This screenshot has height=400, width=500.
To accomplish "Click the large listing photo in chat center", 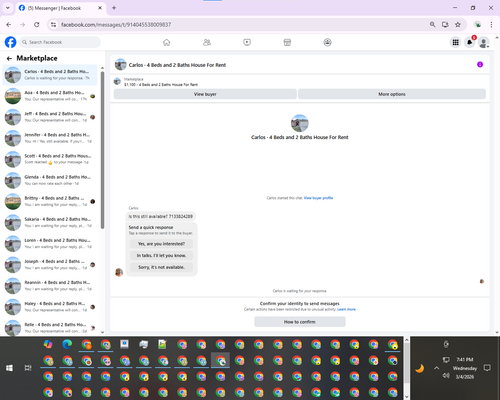I will pyautogui.click(x=300, y=123).
